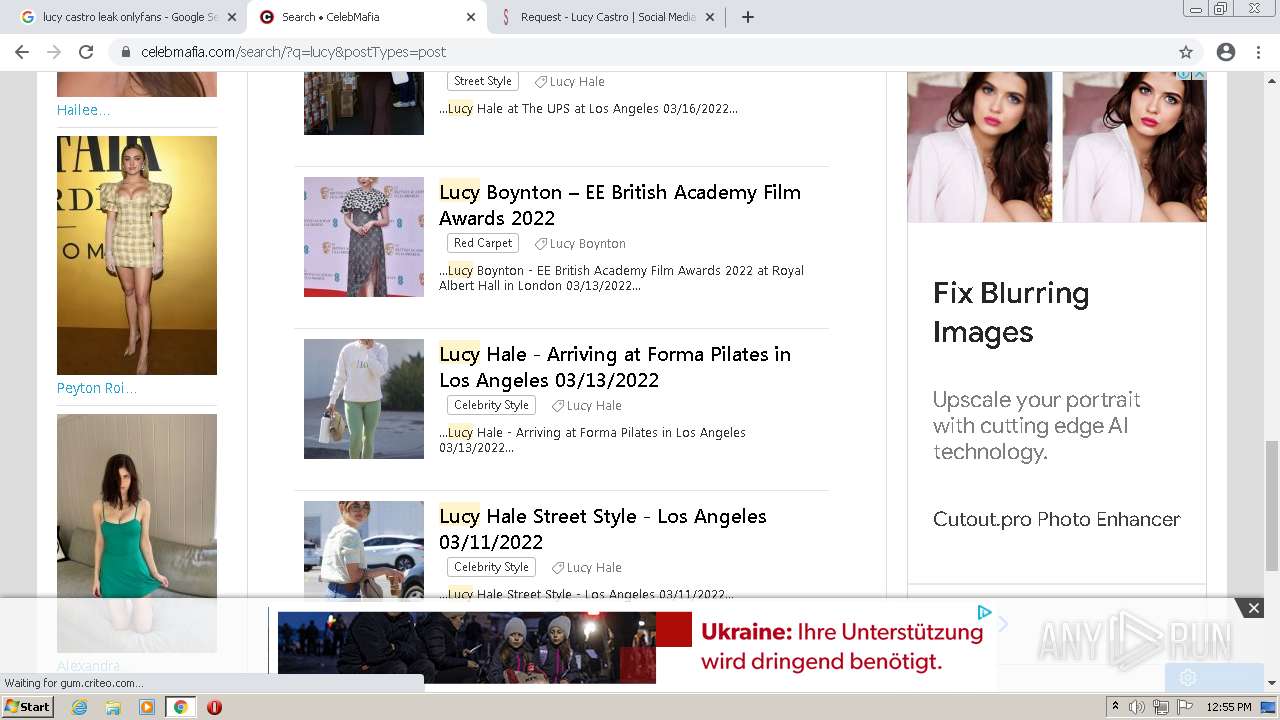Viewport: 1280px width, 720px height.
Task: Show hidden system tray icons
Action: [x=1115, y=707]
